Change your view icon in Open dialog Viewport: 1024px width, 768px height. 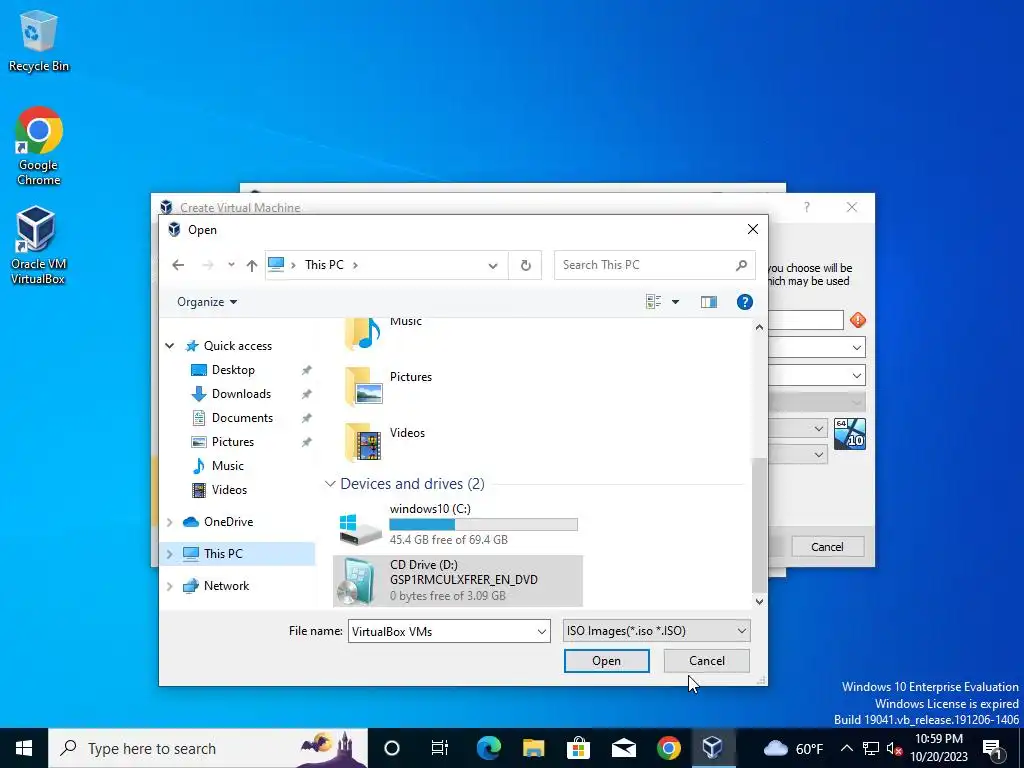[653, 302]
